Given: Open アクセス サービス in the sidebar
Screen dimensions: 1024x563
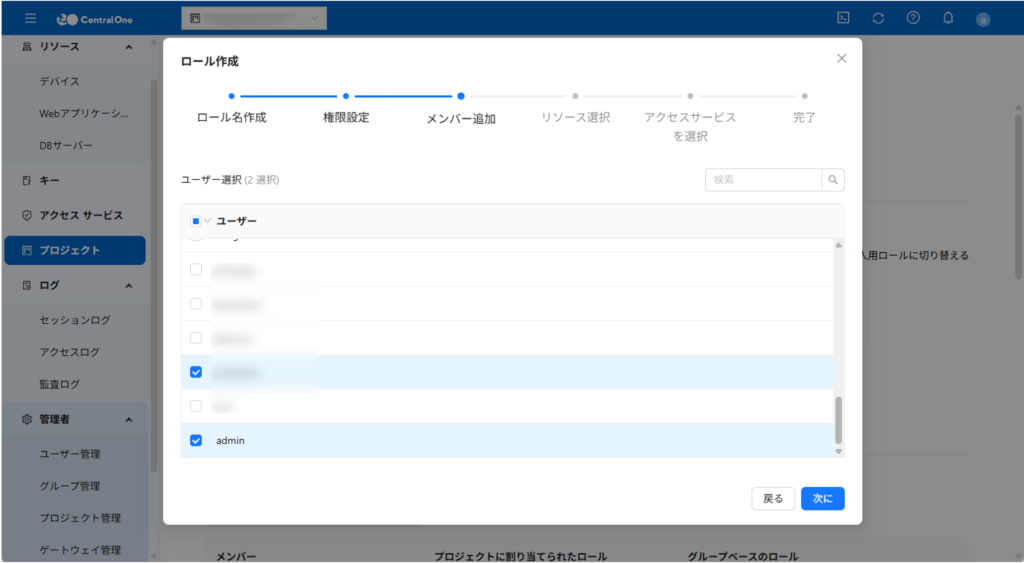Looking at the screenshot, I should tap(80, 215).
